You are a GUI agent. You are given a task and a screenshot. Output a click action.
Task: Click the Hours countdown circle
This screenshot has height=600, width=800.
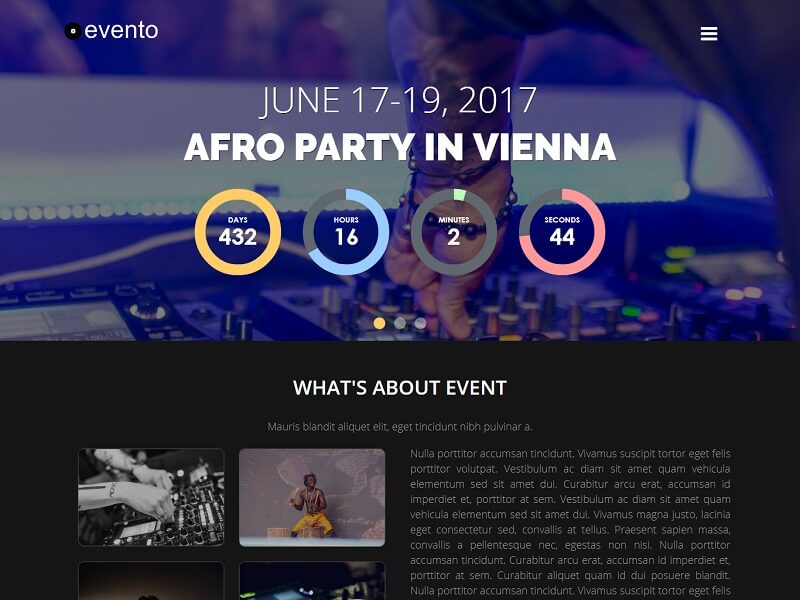click(x=346, y=232)
